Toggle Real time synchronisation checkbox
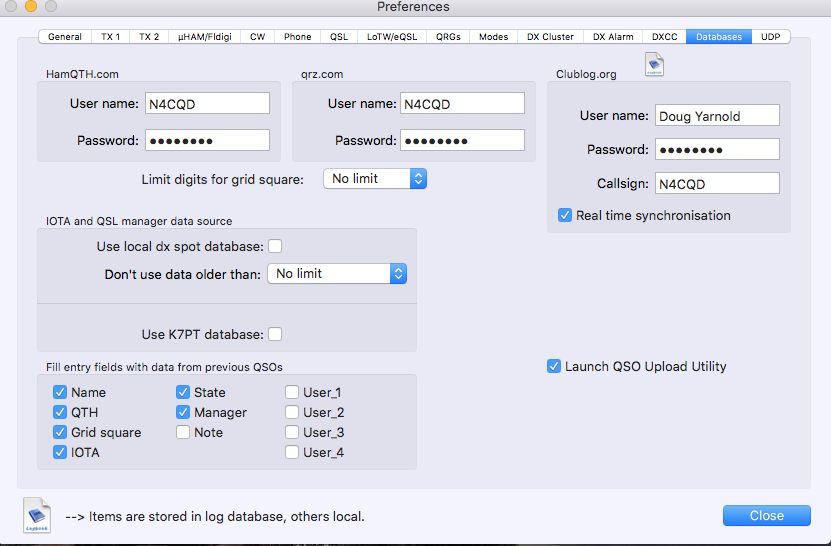 pyautogui.click(x=565, y=215)
